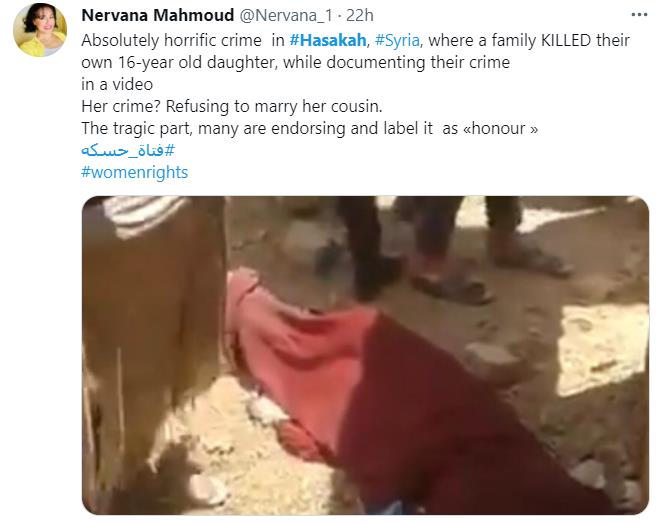
Task: Open the tweet's 22h timestamp
Action: (x=360, y=15)
